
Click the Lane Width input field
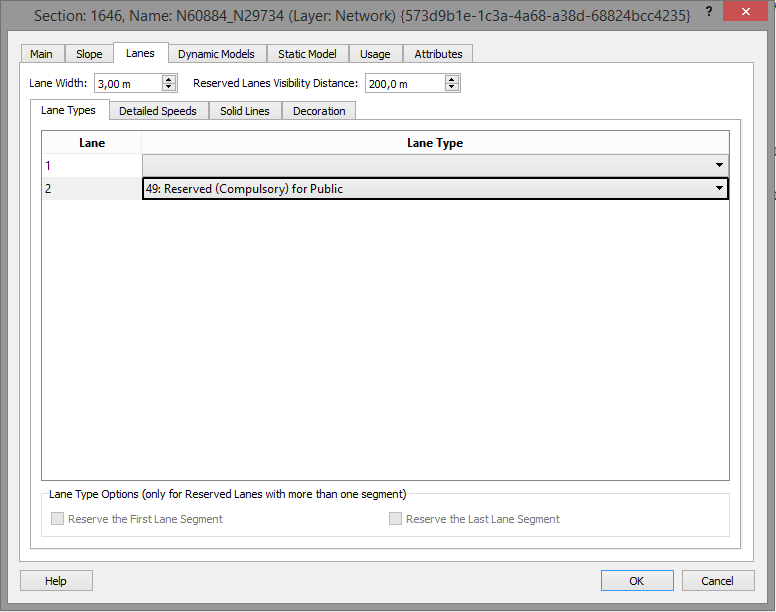click(127, 84)
